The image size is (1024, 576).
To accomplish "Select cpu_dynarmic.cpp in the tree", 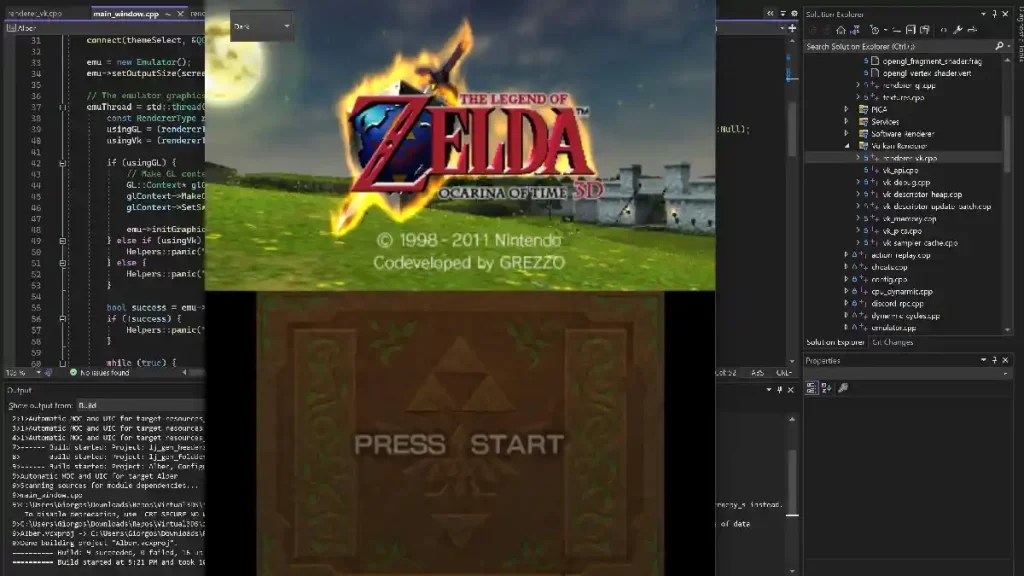I will [901, 292].
